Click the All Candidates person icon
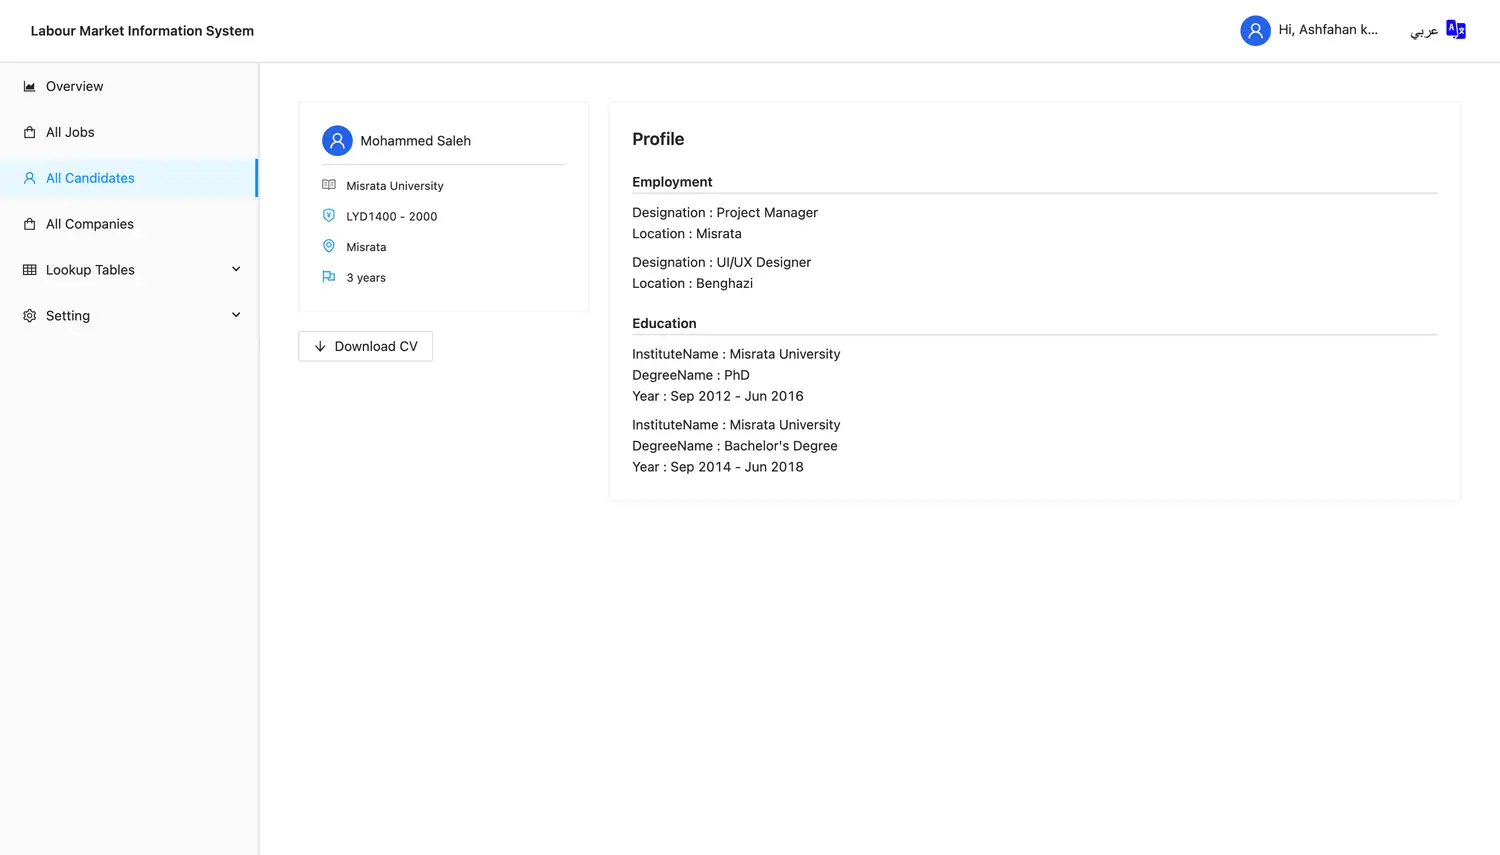The image size is (1500, 855). (x=29, y=178)
